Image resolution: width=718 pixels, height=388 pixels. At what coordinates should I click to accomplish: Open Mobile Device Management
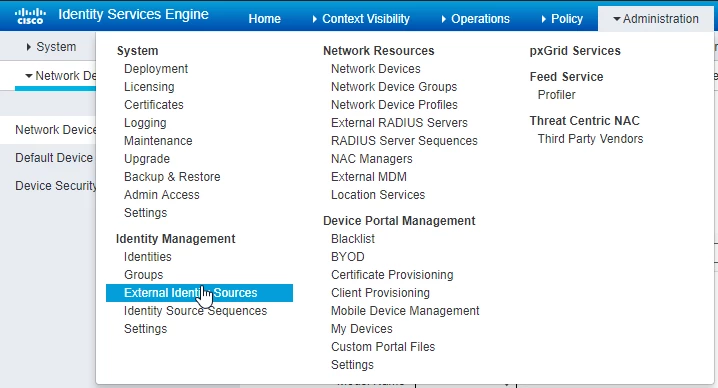coord(405,311)
